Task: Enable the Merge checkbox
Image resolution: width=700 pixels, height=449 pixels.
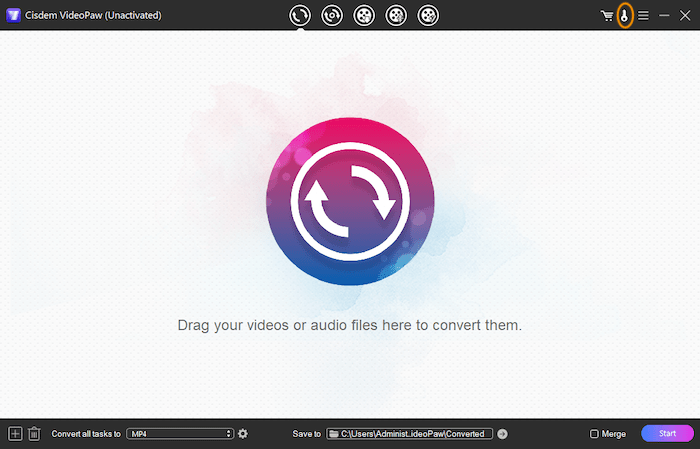Action: 594,434
